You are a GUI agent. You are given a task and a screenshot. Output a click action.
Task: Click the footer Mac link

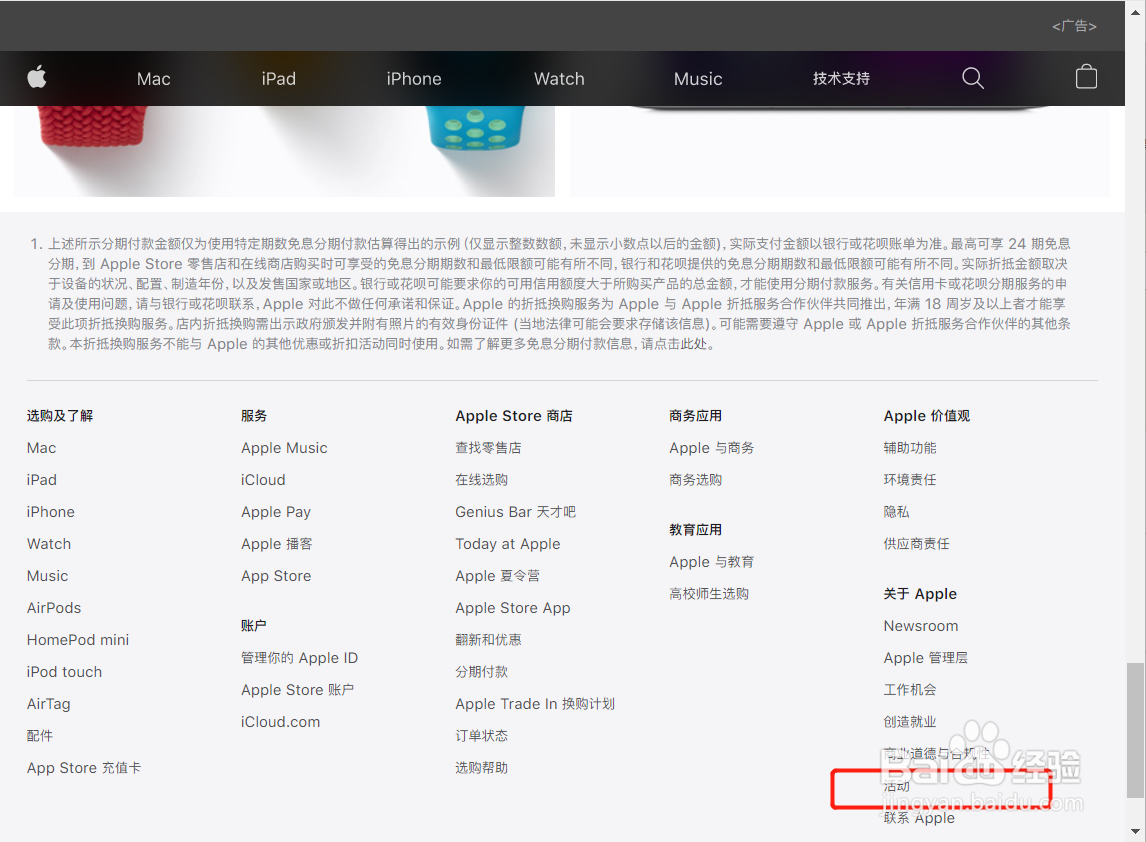(42, 448)
